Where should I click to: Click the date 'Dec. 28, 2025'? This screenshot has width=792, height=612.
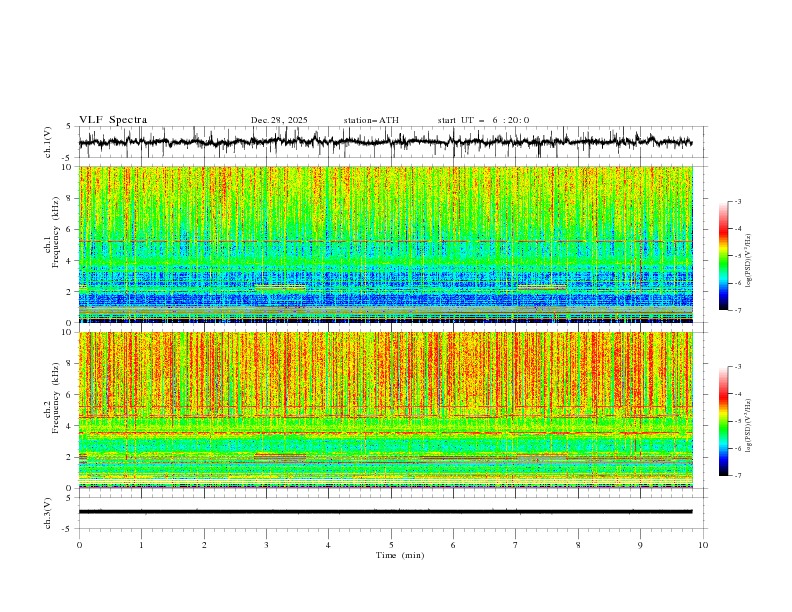tap(279, 120)
